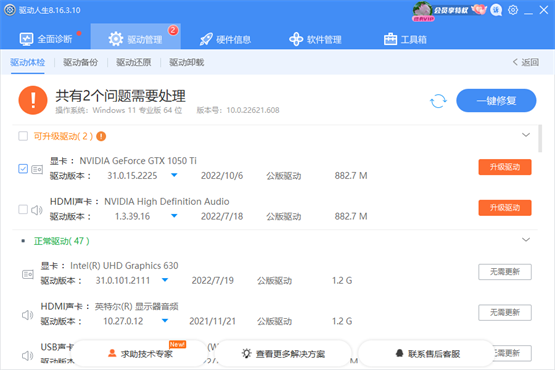
Task: Click the NVIDIA HD Audio speaker icon
Action: (x=37, y=210)
